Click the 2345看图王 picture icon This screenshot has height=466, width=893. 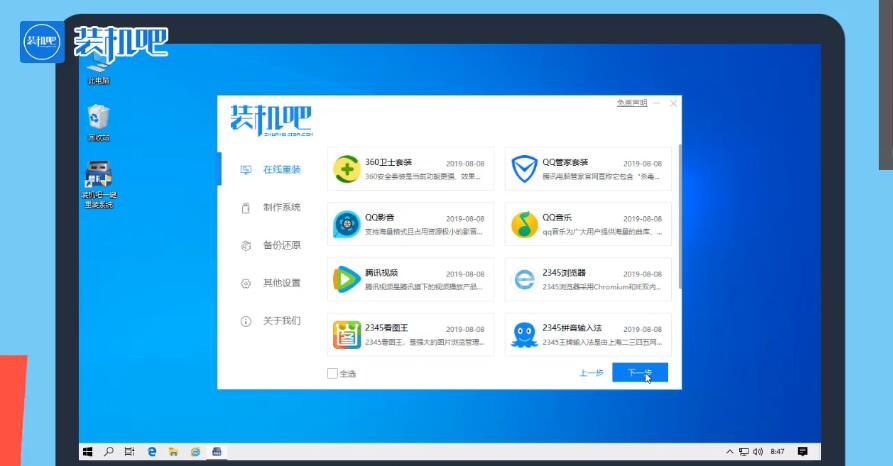(x=347, y=335)
